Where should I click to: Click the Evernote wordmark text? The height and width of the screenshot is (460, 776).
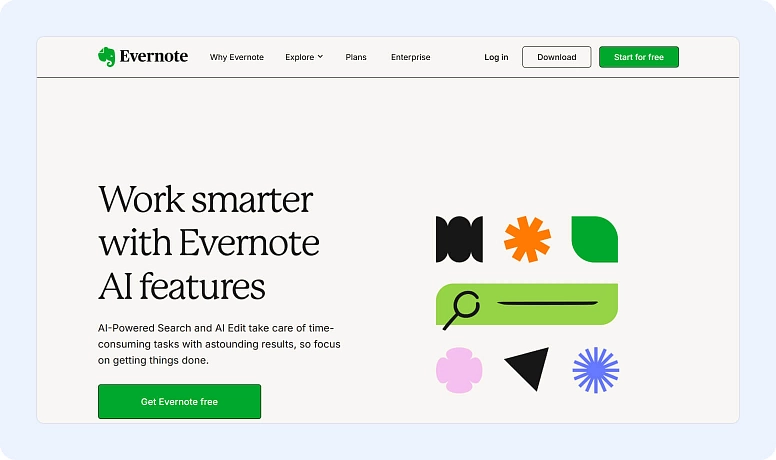point(154,56)
